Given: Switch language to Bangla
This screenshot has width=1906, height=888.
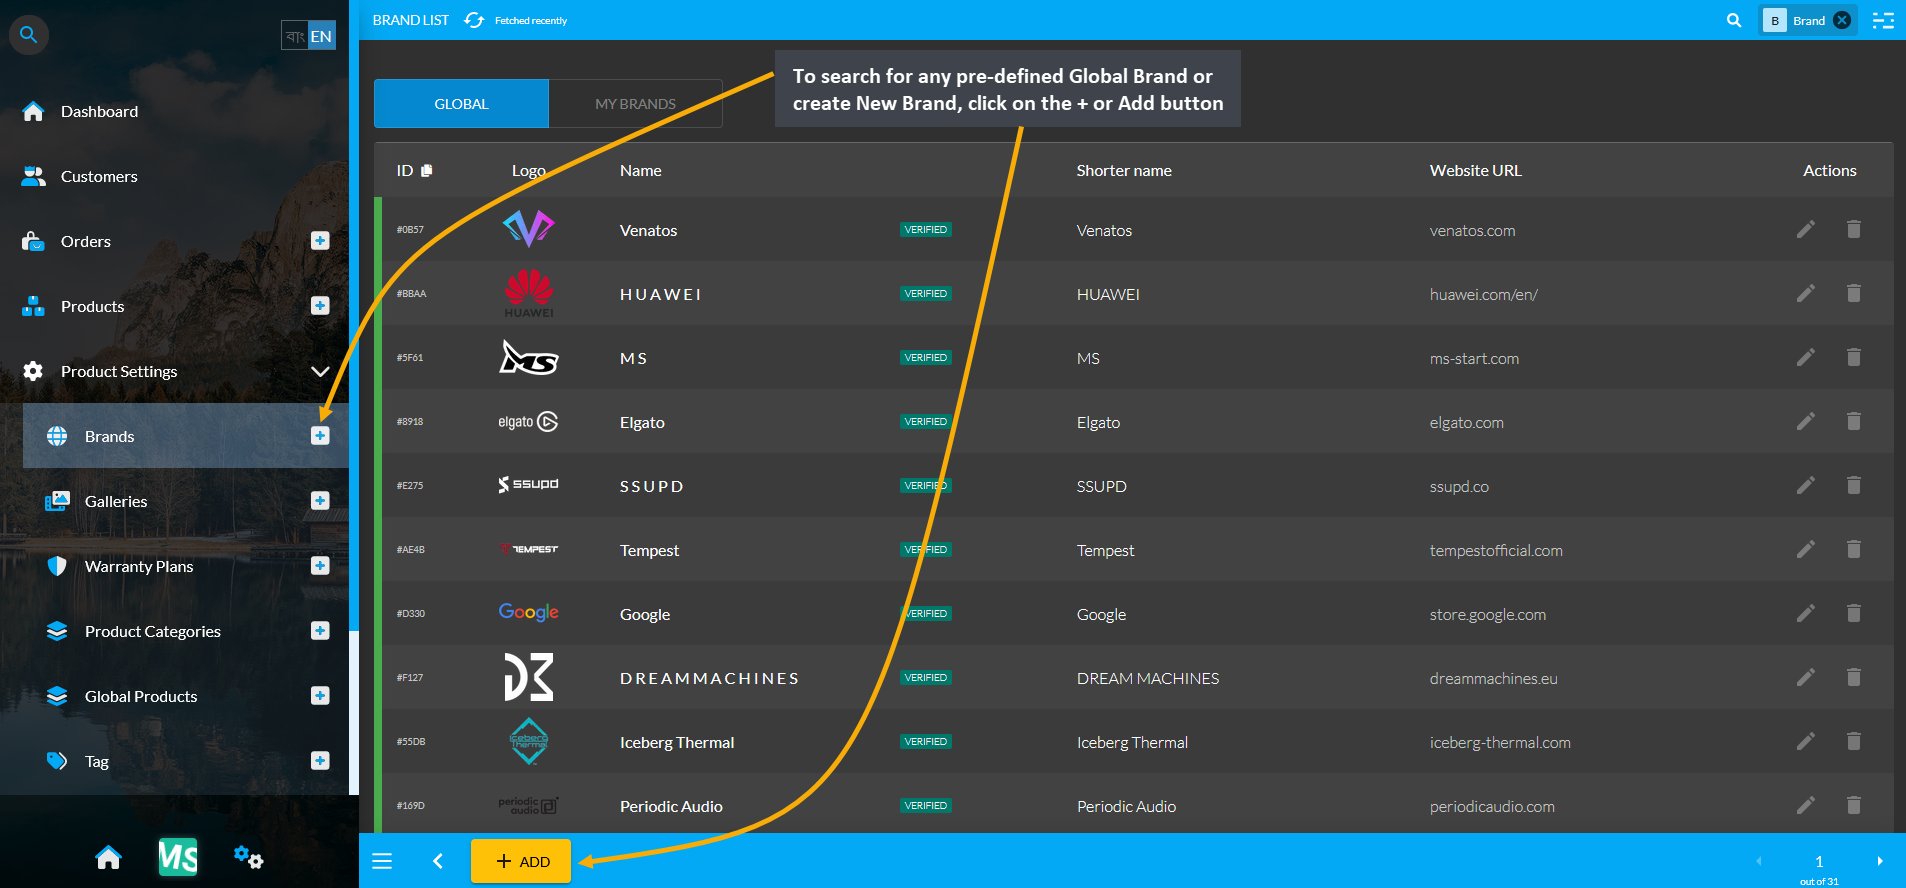Looking at the screenshot, I should click(x=295, y=36).
